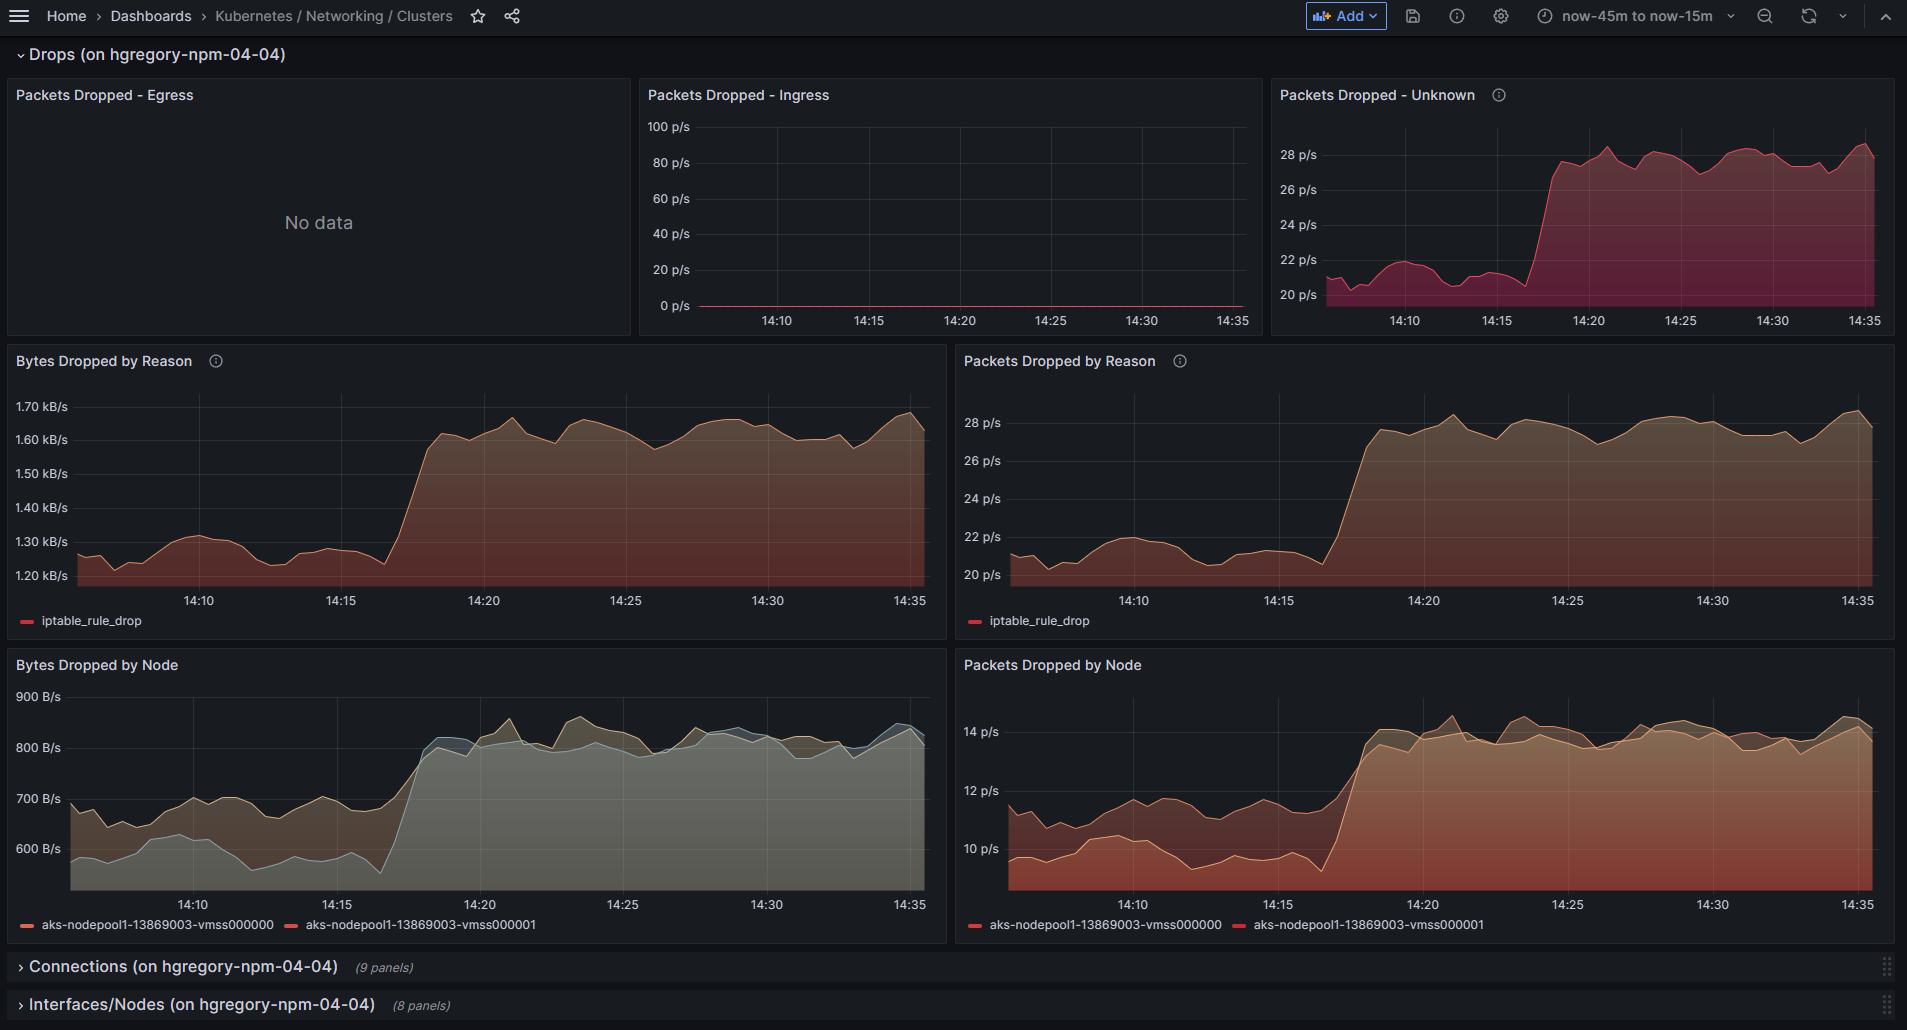Toggle vmss000000 series in Packets Dropped by Node

[x=1105, y=925]
